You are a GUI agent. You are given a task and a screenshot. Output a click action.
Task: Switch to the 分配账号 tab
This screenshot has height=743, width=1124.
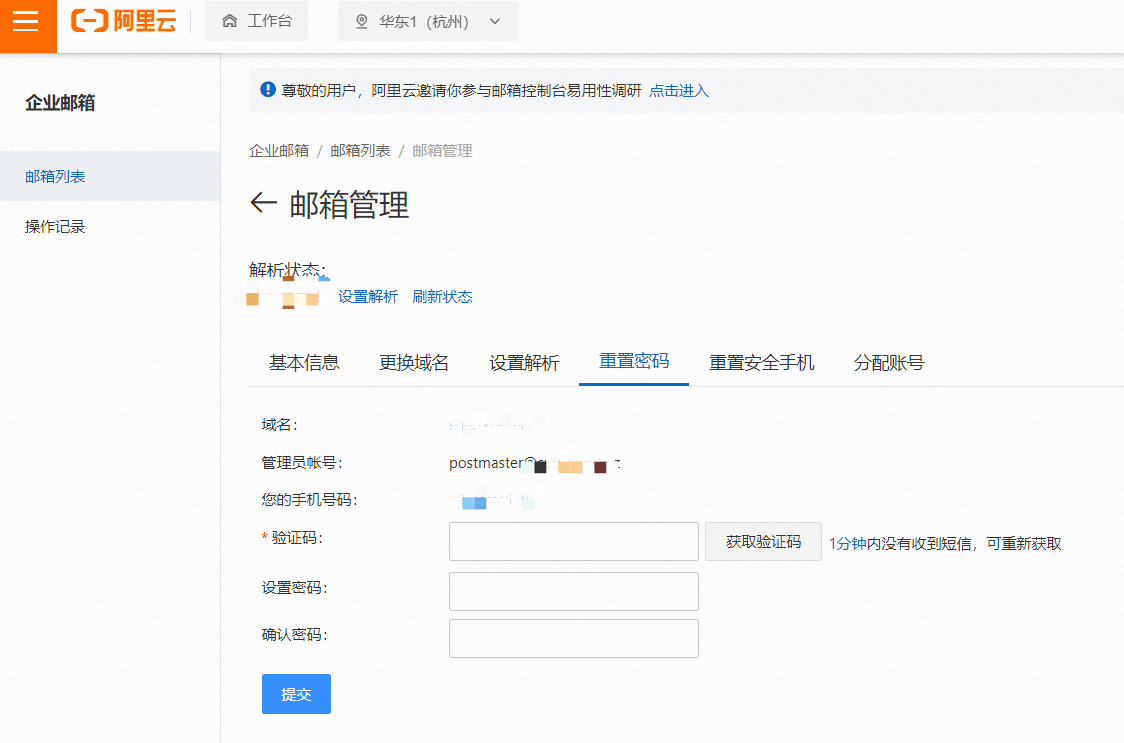point(888,363)
